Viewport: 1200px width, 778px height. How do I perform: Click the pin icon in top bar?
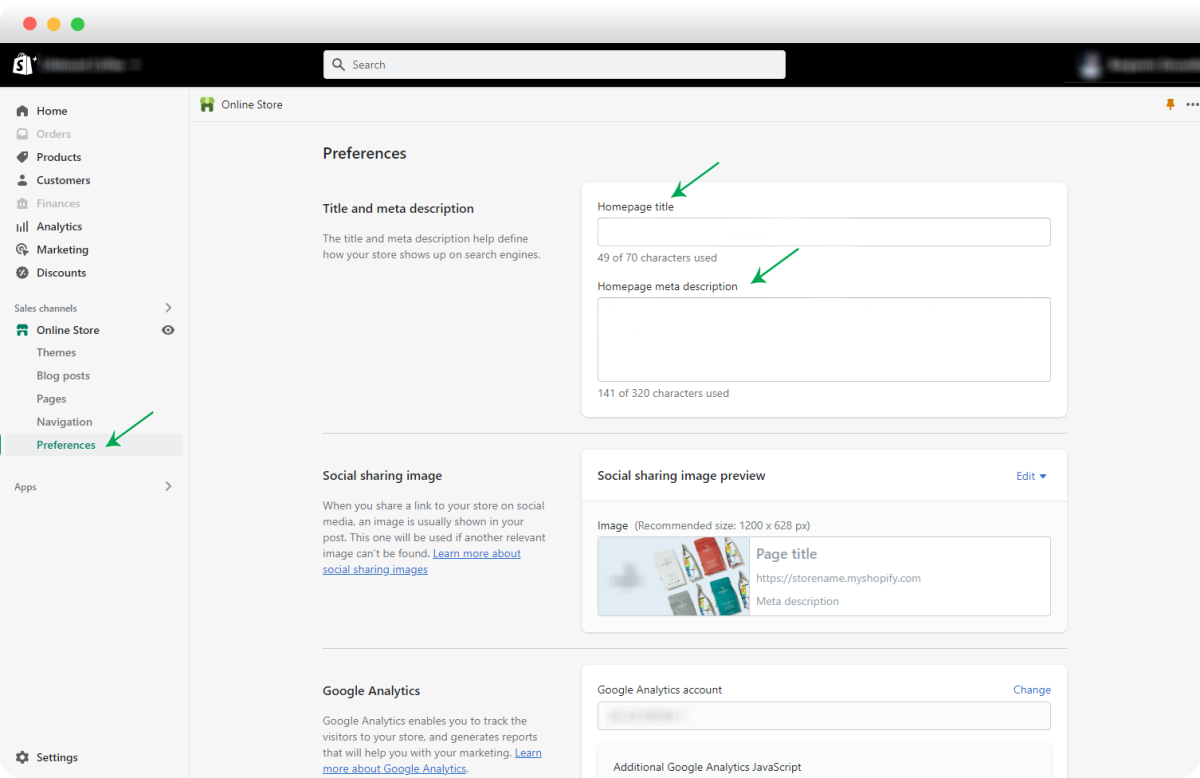tap(1170, 104)
